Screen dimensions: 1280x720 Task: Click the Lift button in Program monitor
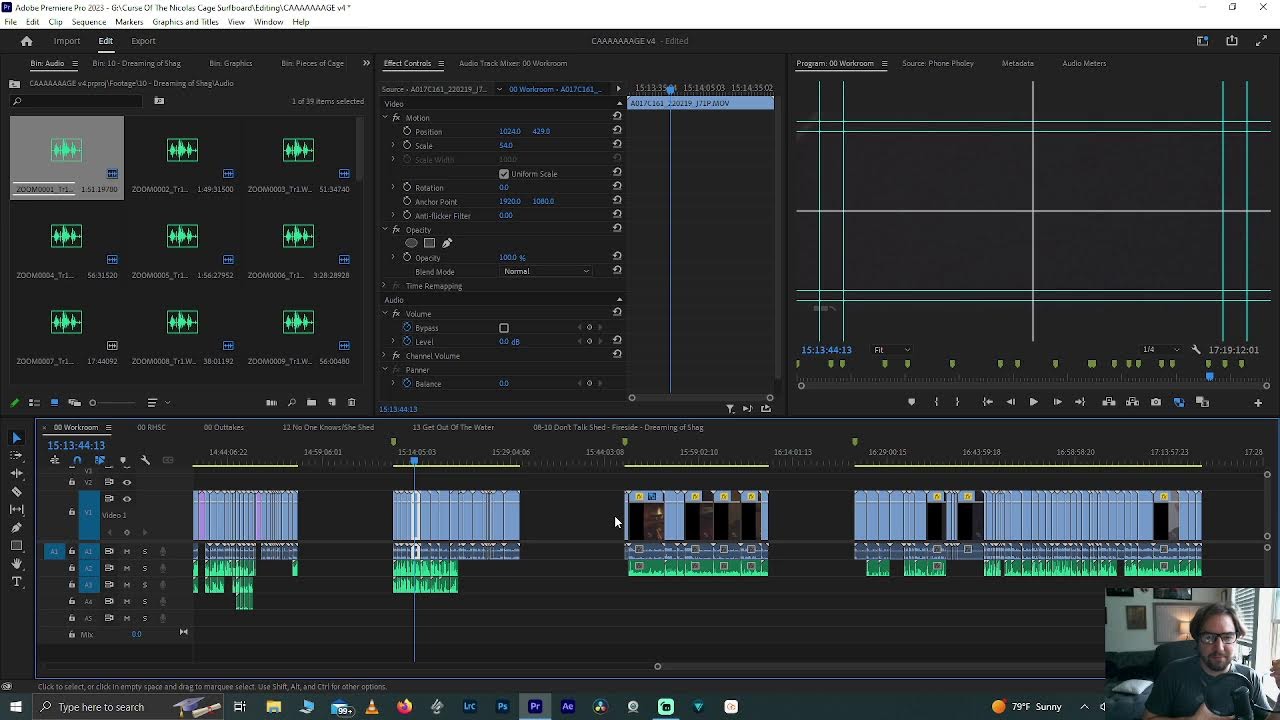[x=1109, y=402]
